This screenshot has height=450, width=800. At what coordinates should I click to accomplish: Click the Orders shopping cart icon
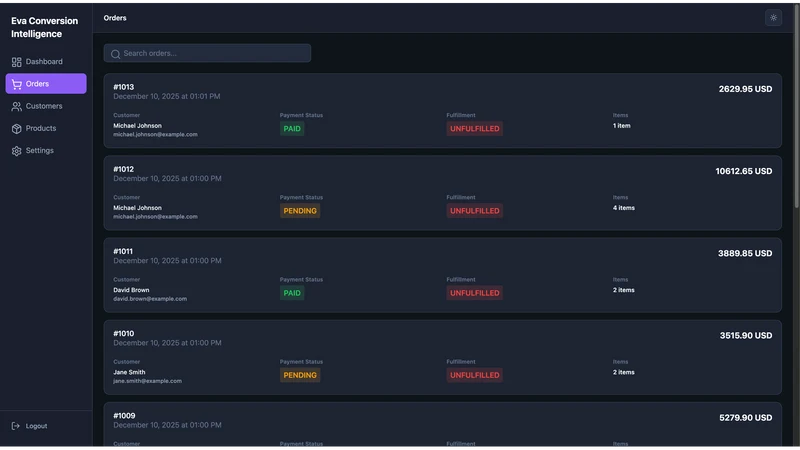(16, 84)
